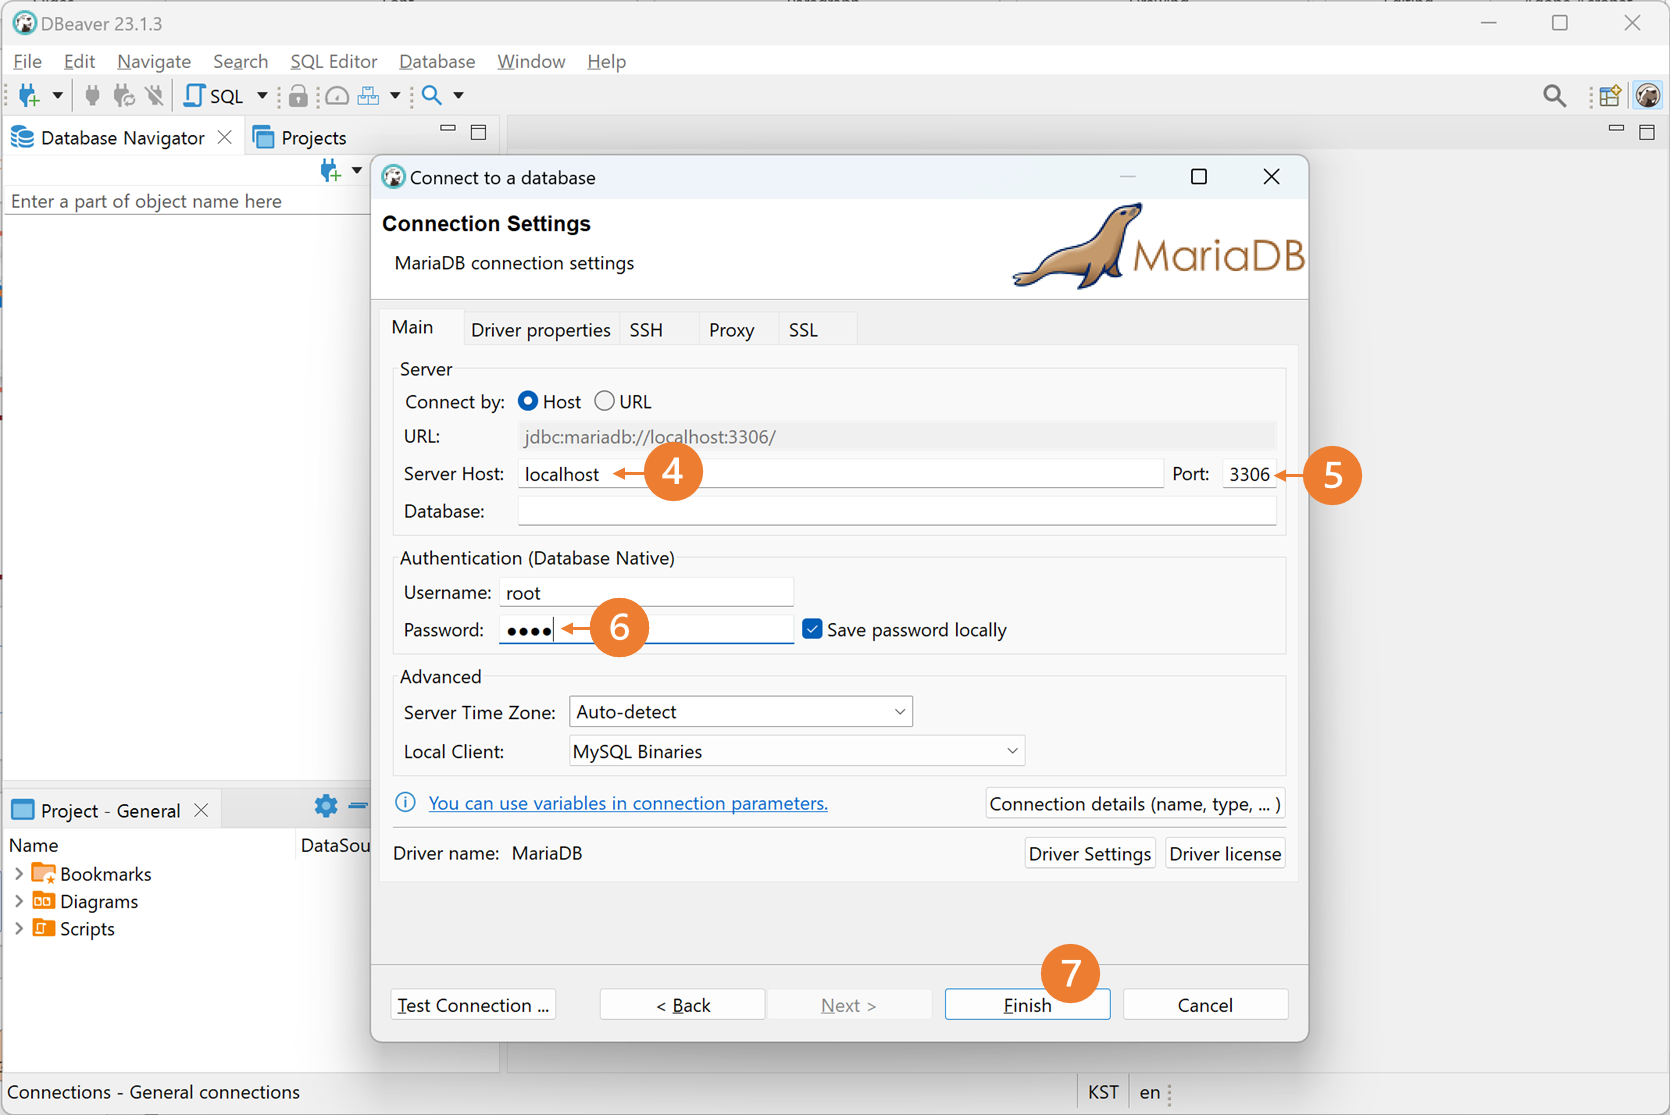Open Driver Settings

click(1090, 853)
